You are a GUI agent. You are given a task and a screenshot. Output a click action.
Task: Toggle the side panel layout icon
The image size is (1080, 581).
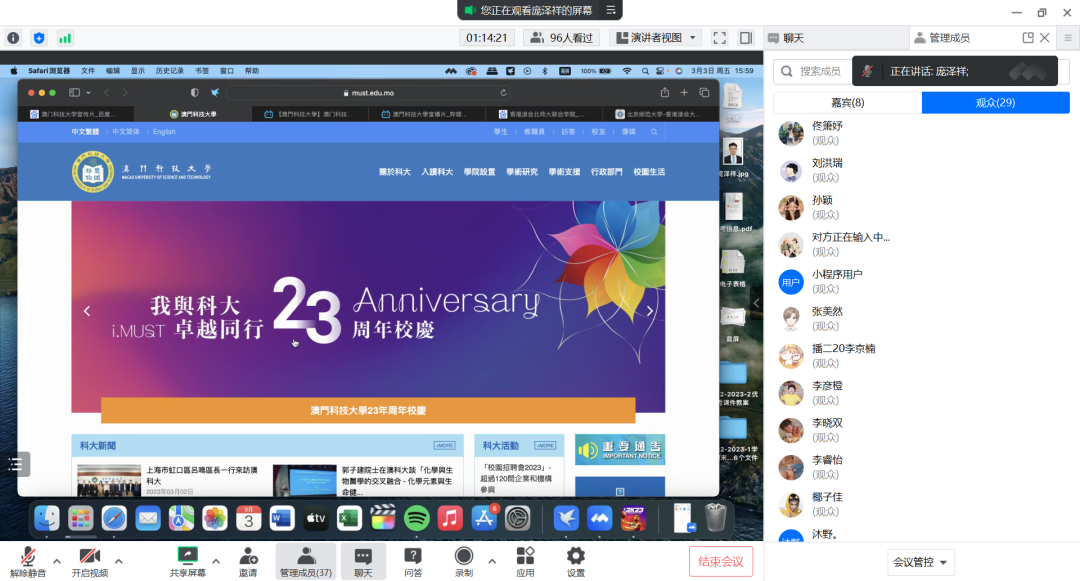pyautogui.click(x=746, y=38)
